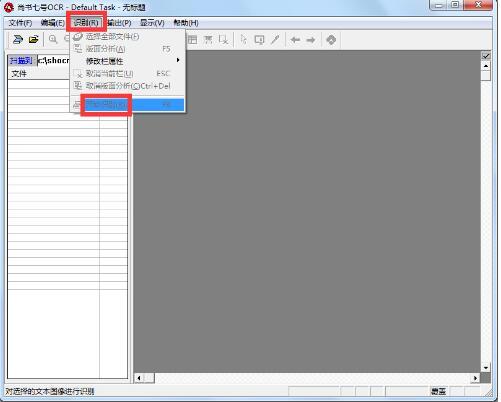
Task: Select the table layout toolbar icon
Action: coord(192,40)
